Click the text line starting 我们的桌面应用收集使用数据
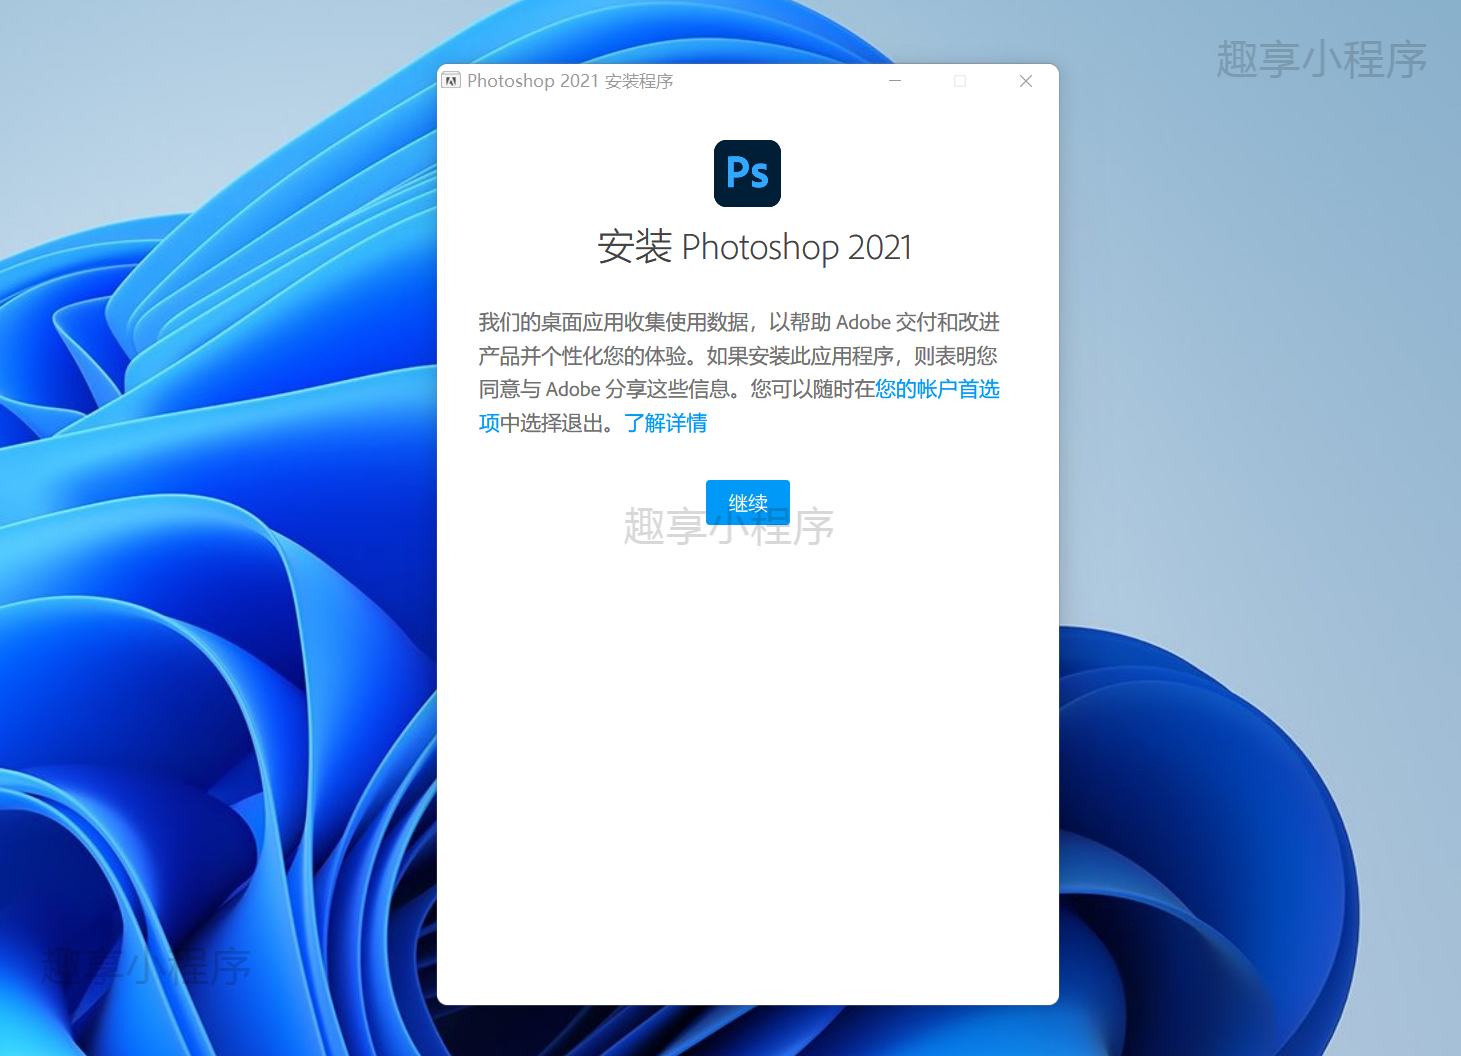The width and height of the screenshot is (1461, 1056). 739,322
